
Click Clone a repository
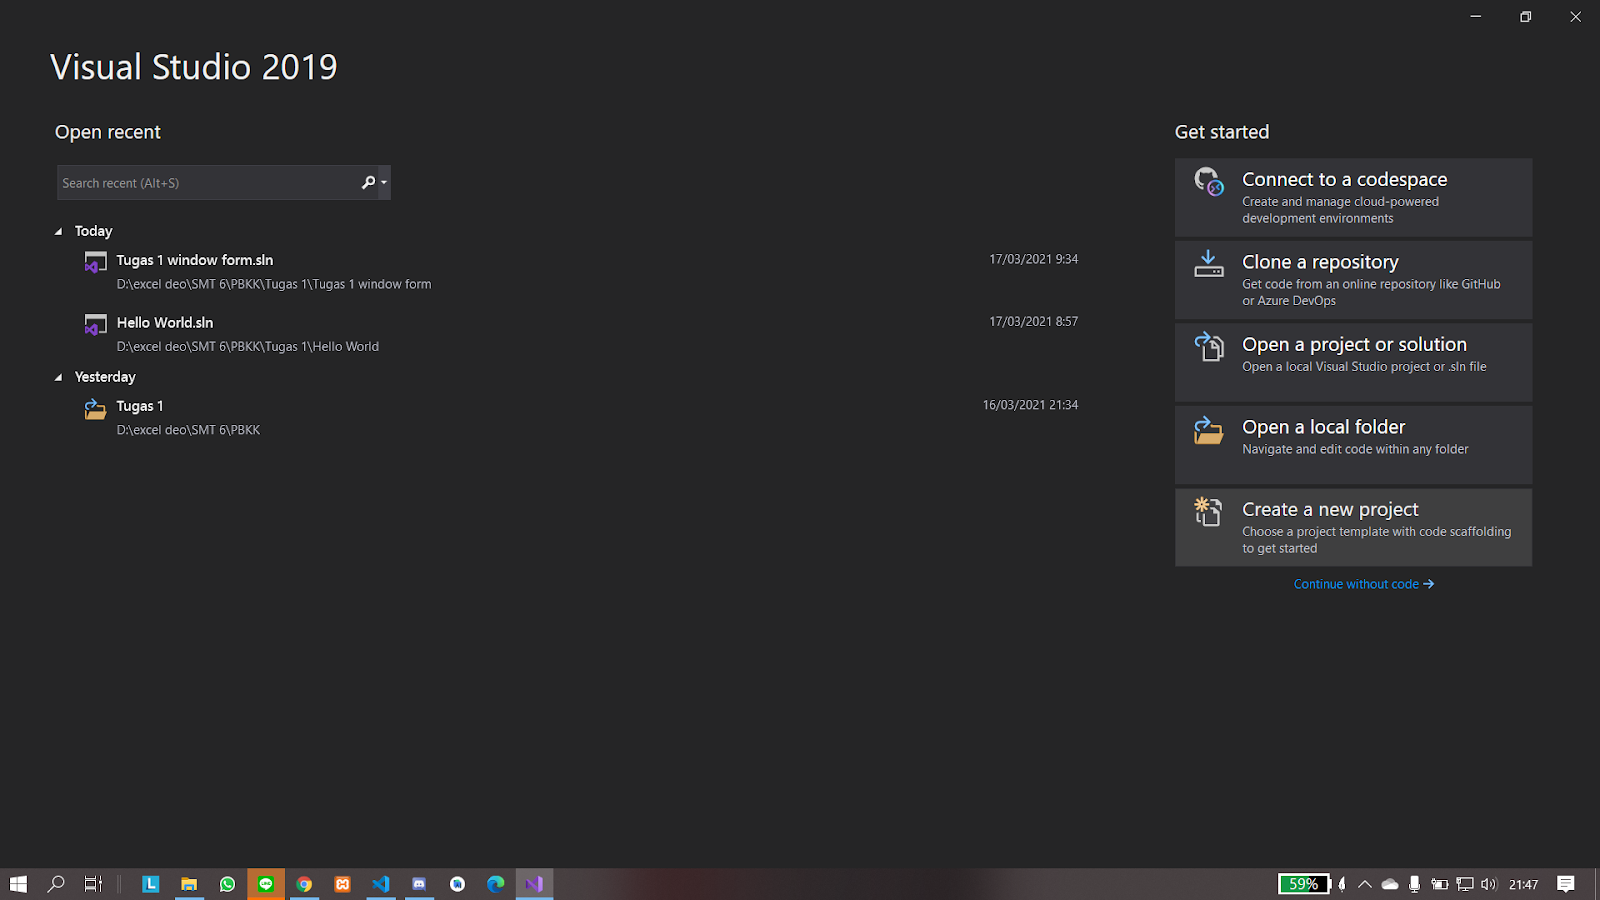(x=1353, y=280)
